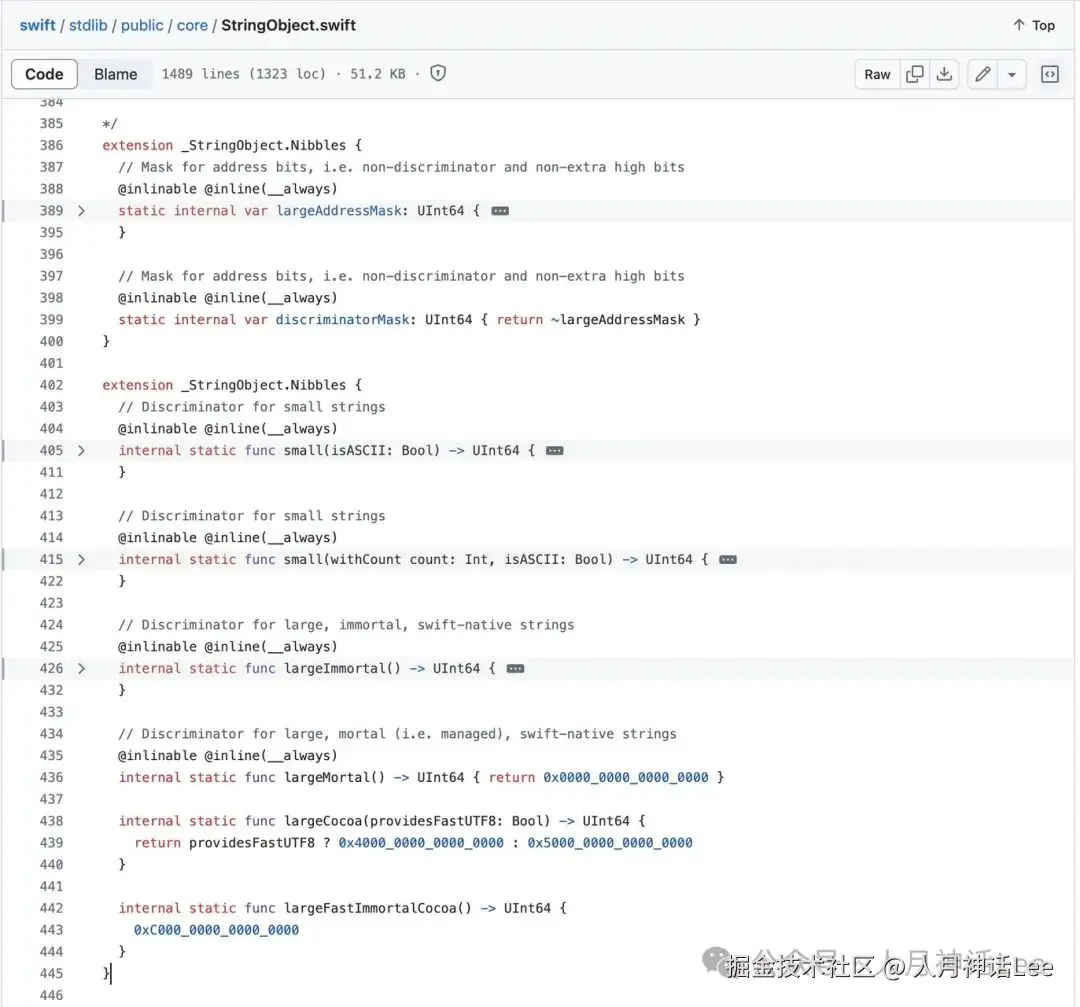
Task: Expand collapsed code at line 389
Action: 81,211
